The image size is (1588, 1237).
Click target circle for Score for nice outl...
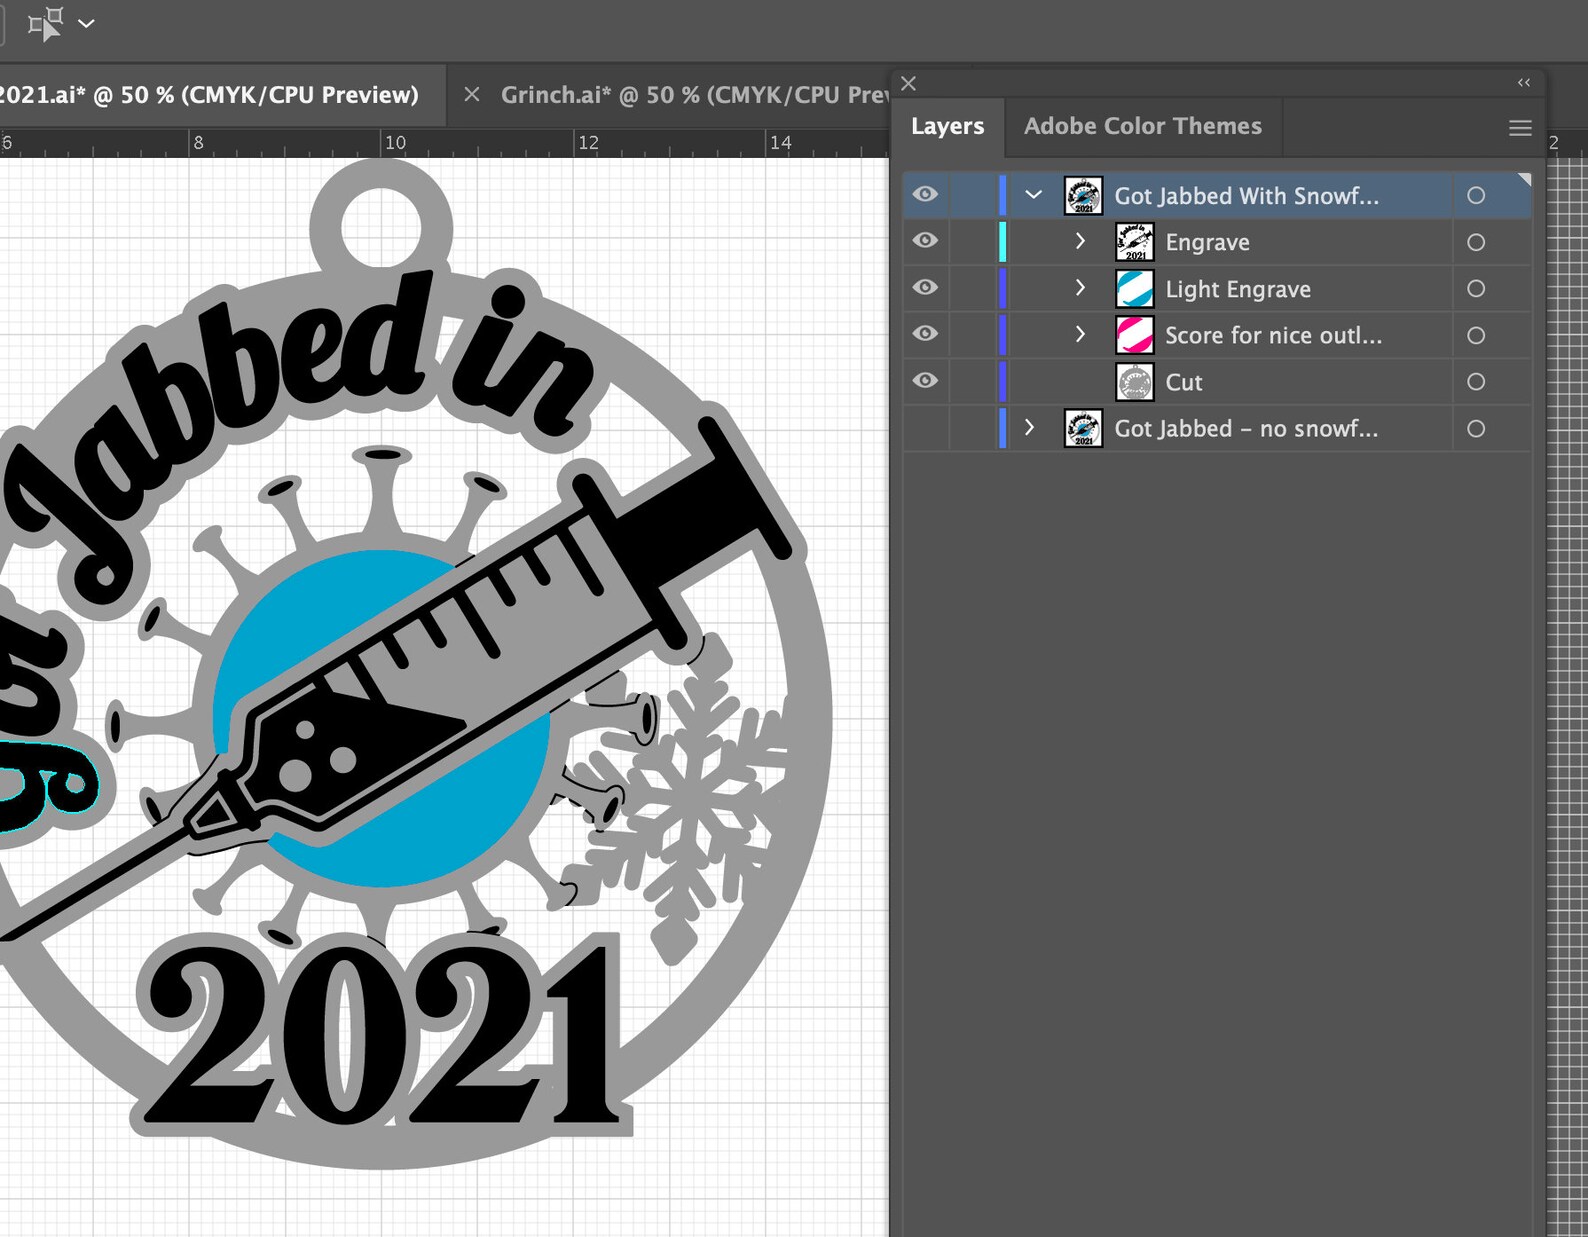coord(1476,336)
